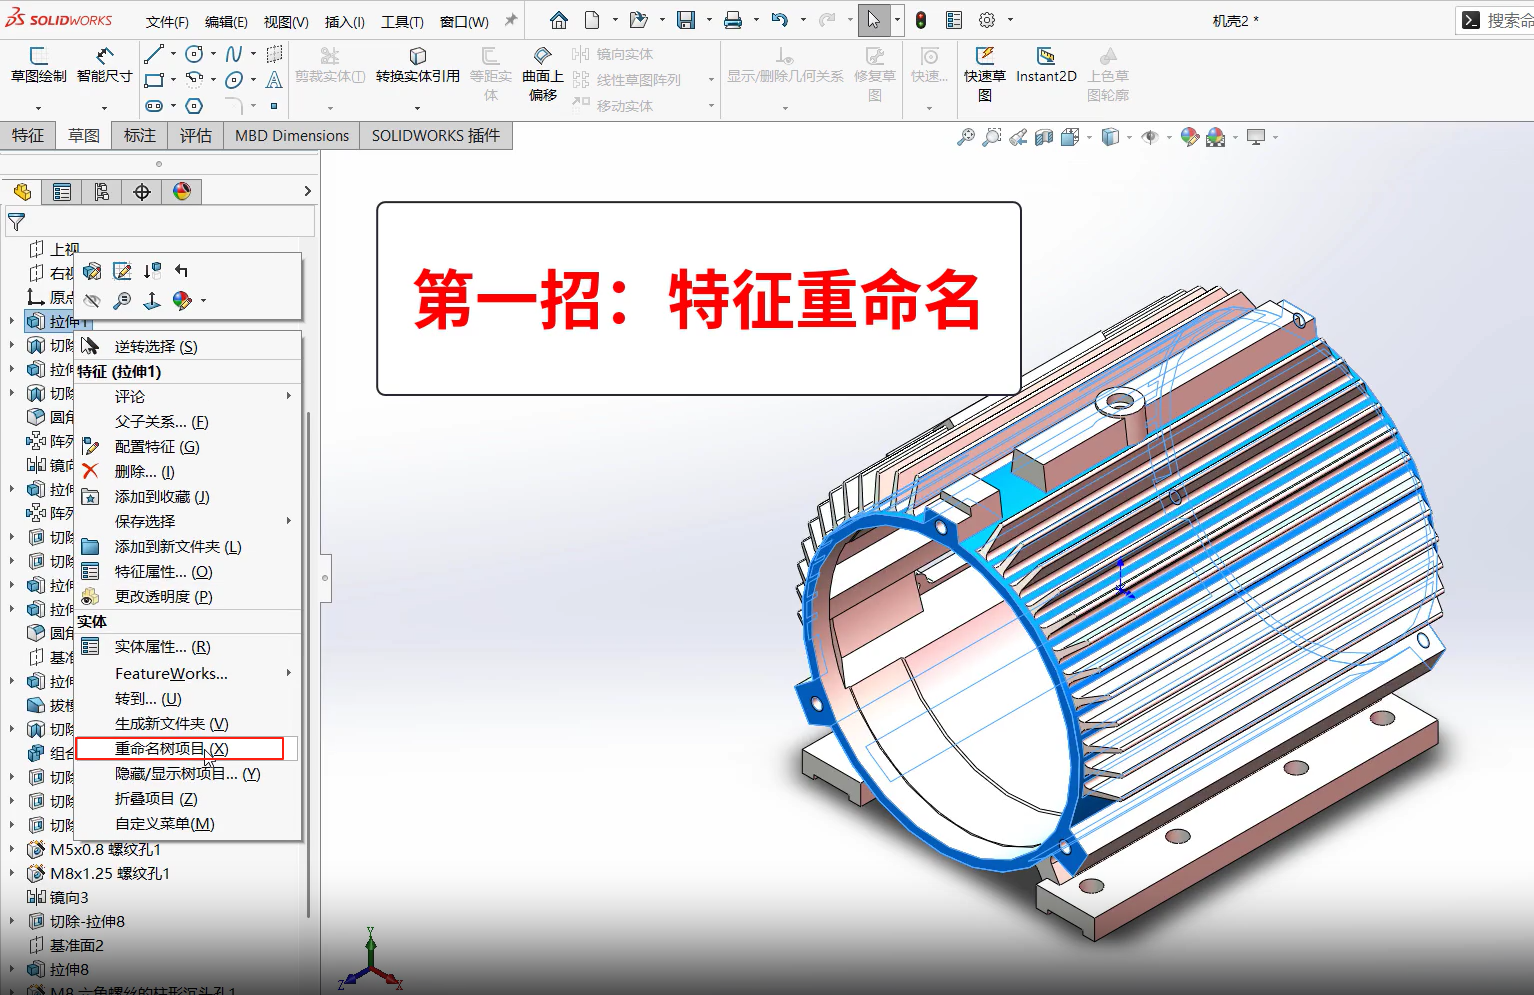This screenshot has width=1534, height=995.
Task: Click the Edit Sketch icon in context toolbar
Action: [122, 271]
